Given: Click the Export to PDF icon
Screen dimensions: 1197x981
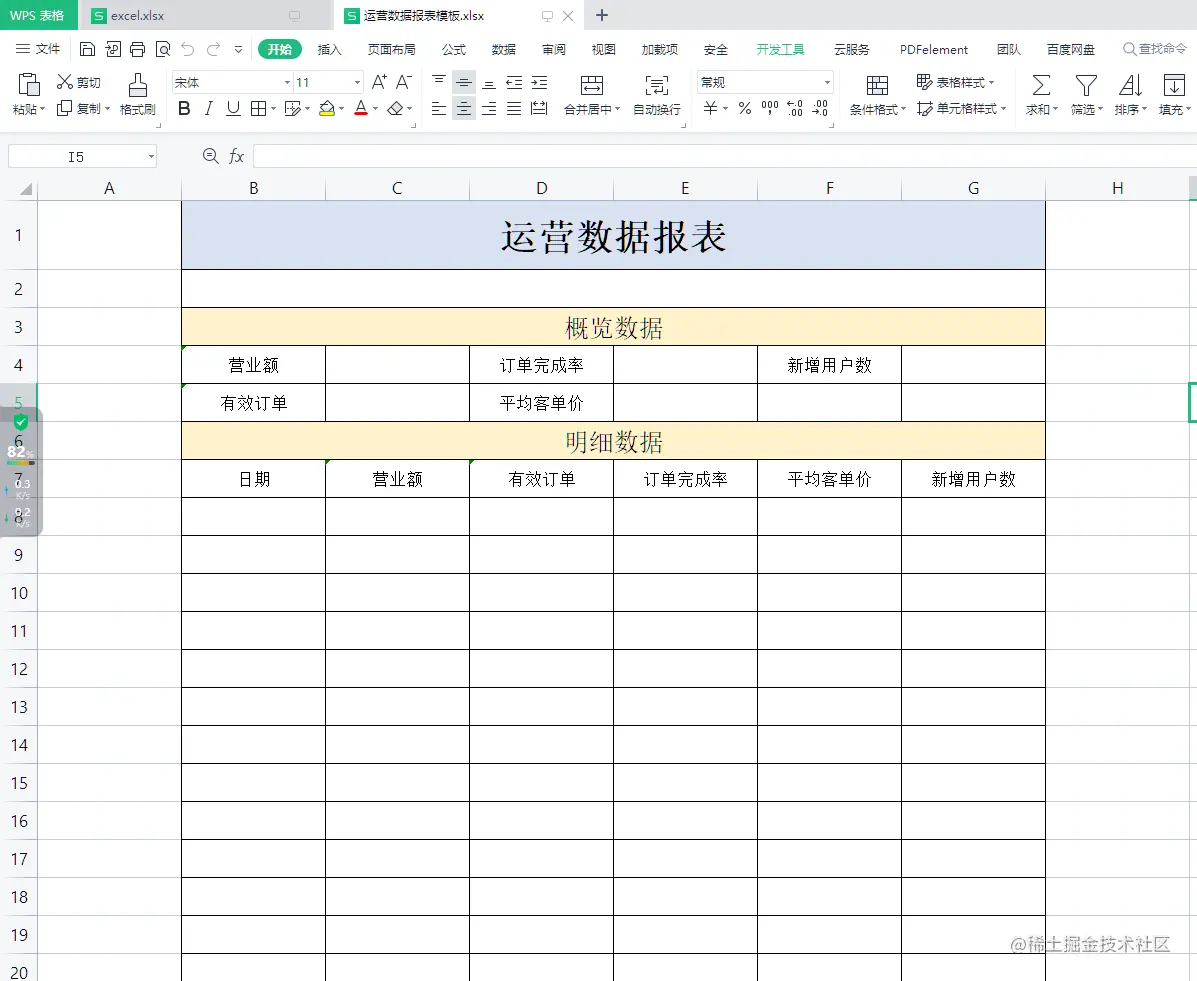Looking at the screenshot, I should tap(113, 50).
